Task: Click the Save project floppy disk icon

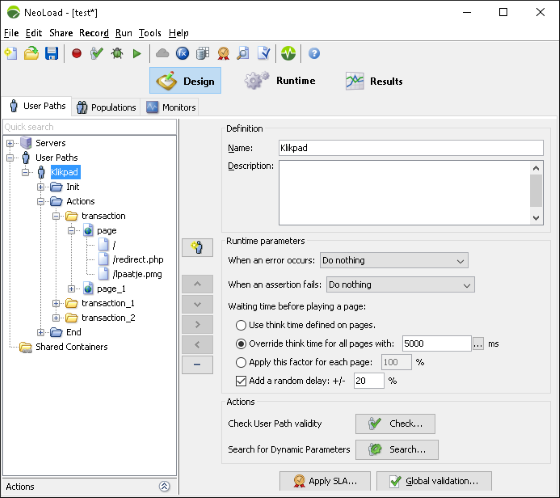Action: (x=51, y=54)
